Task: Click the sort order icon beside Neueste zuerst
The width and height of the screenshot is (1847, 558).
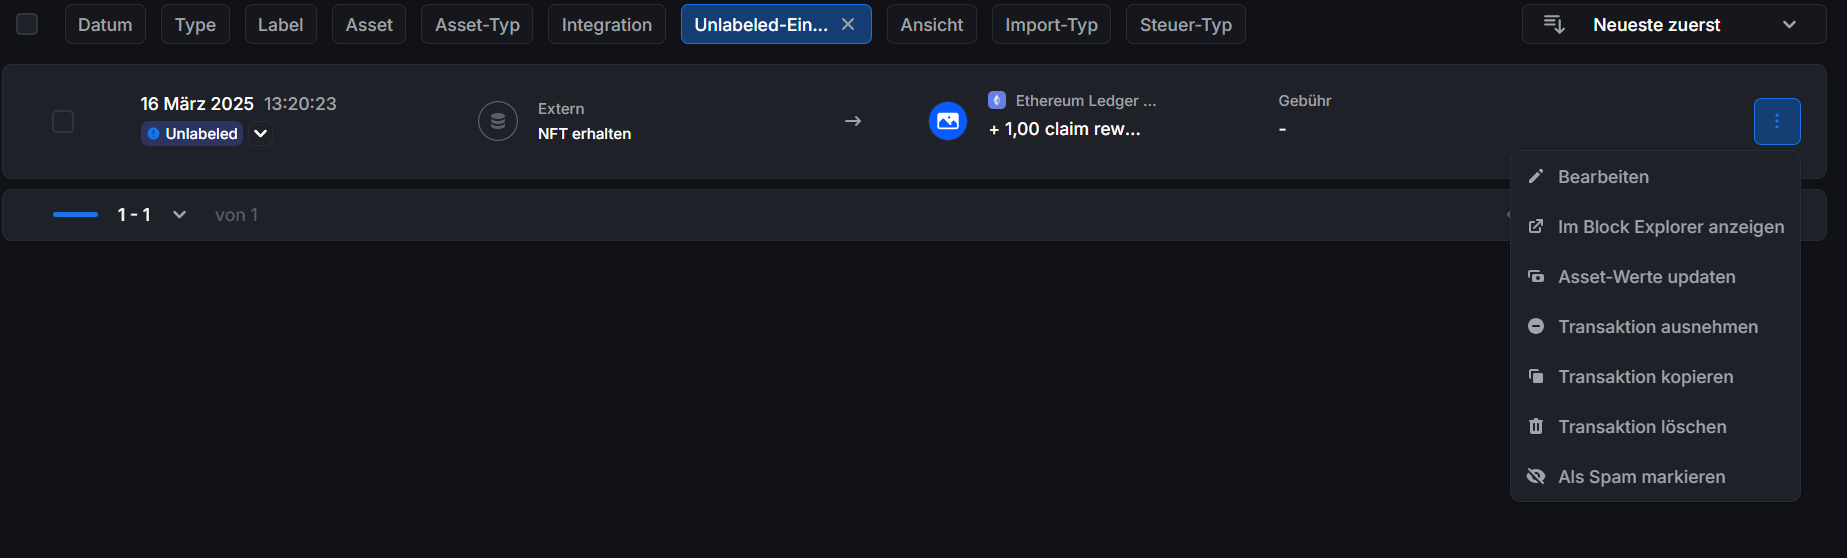Action: pyautogui.click(x=1554, y=24)
